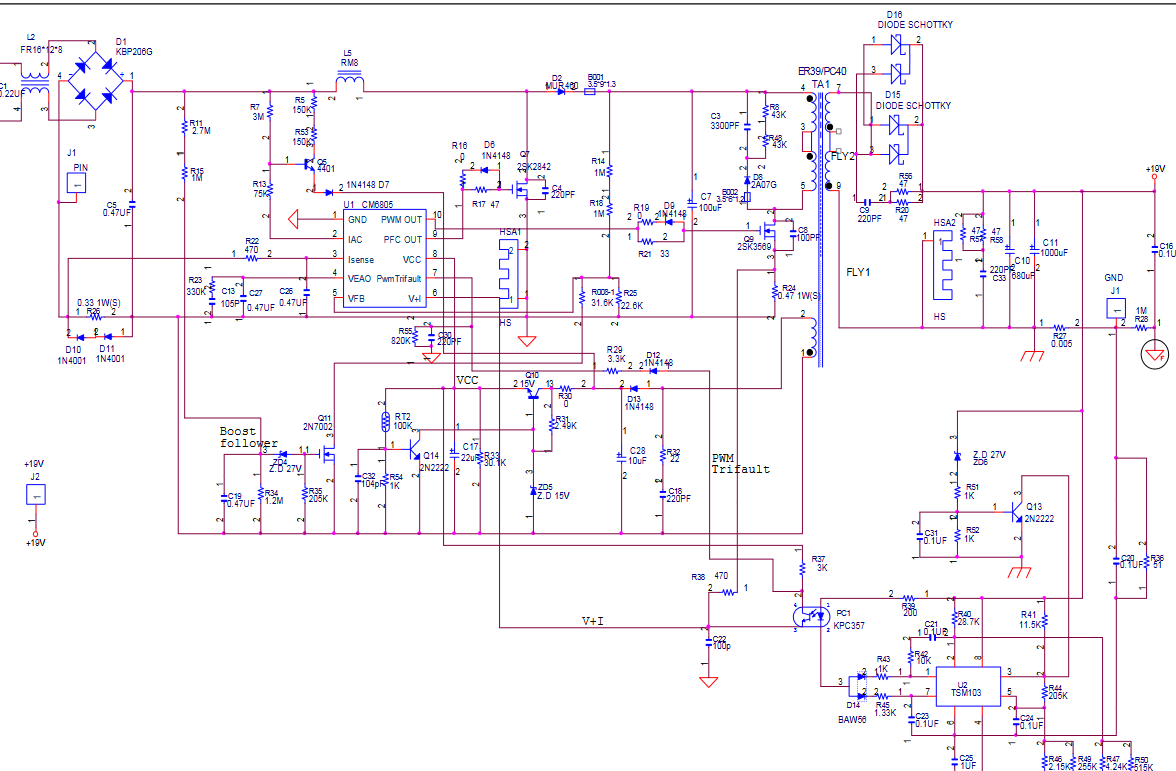Click the 'PWM OUT' pin label on U1
The height and width of the screenshot is (771, 1176).
[401, 220]
